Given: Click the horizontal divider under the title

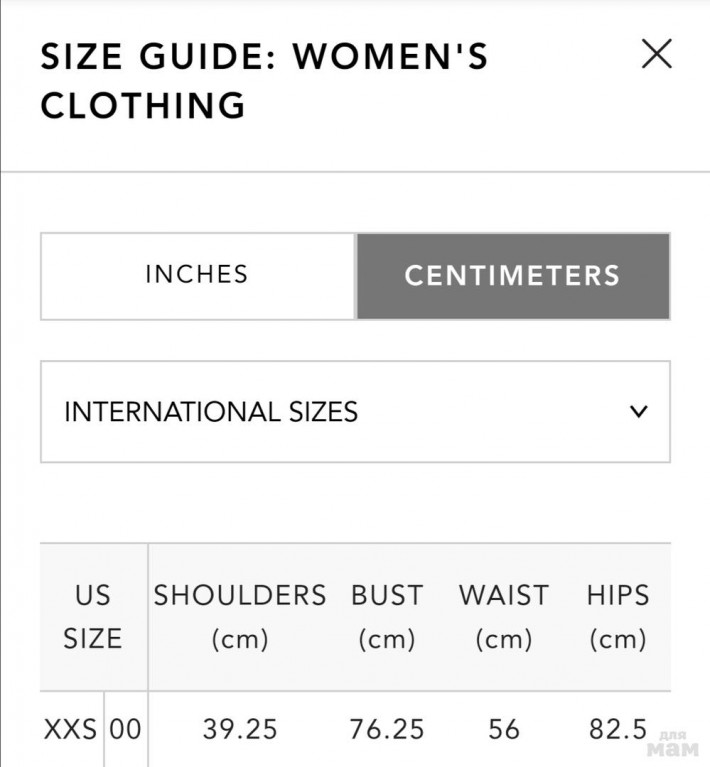Looking at the screenshot, I should tap(355, 171).
